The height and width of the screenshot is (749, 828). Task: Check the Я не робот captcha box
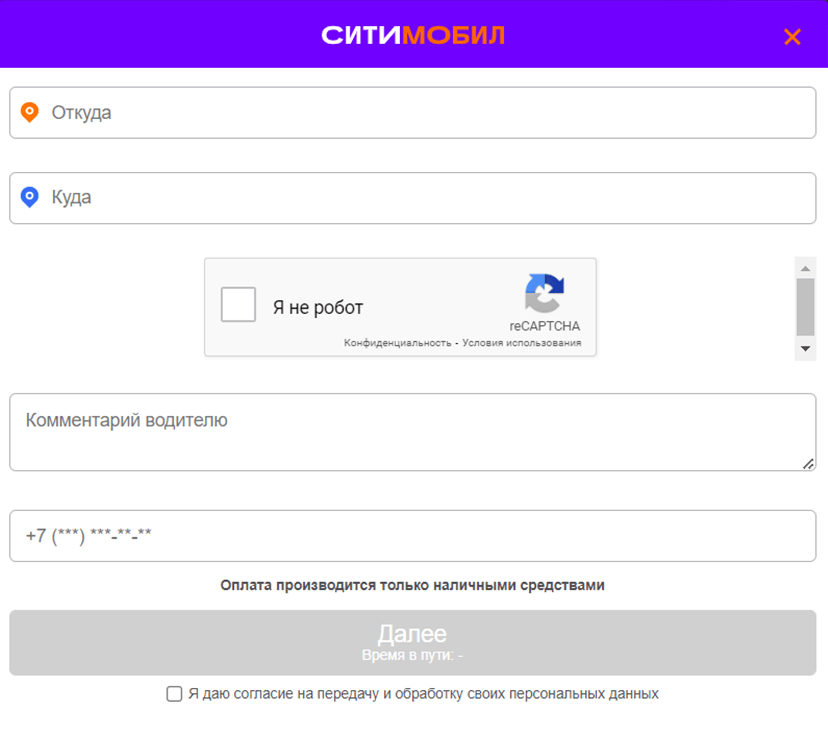(x=238, y=305)
